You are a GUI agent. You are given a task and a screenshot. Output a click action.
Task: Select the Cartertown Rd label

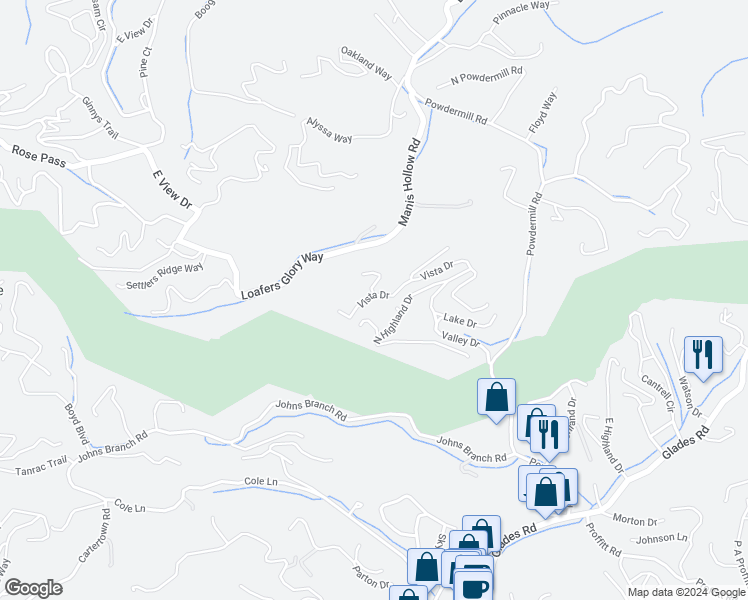(x=94, y=536)
